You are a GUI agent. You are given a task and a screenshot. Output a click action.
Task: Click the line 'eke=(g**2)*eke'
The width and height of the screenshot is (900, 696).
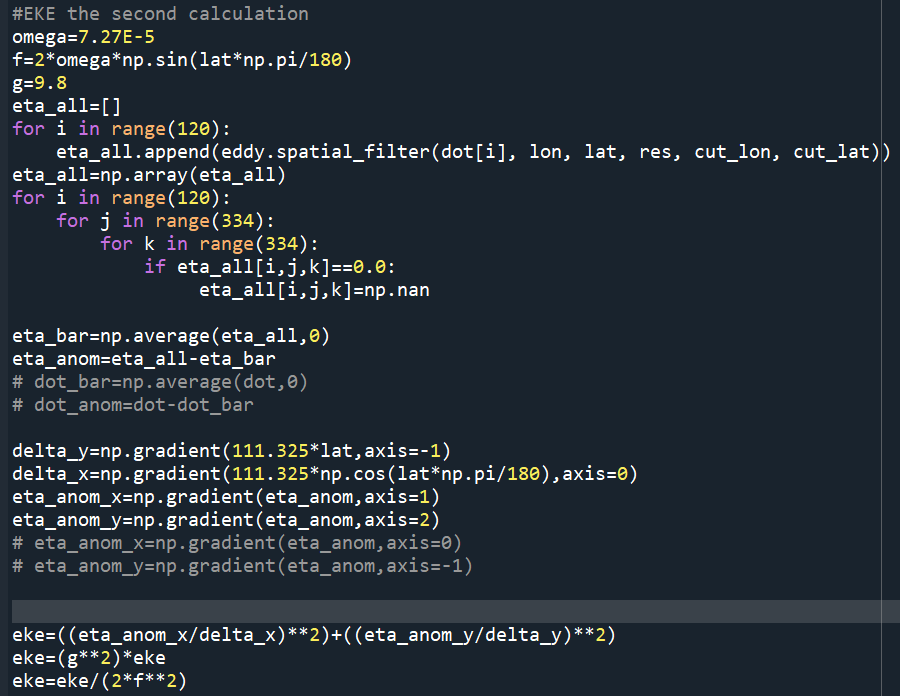89,658
